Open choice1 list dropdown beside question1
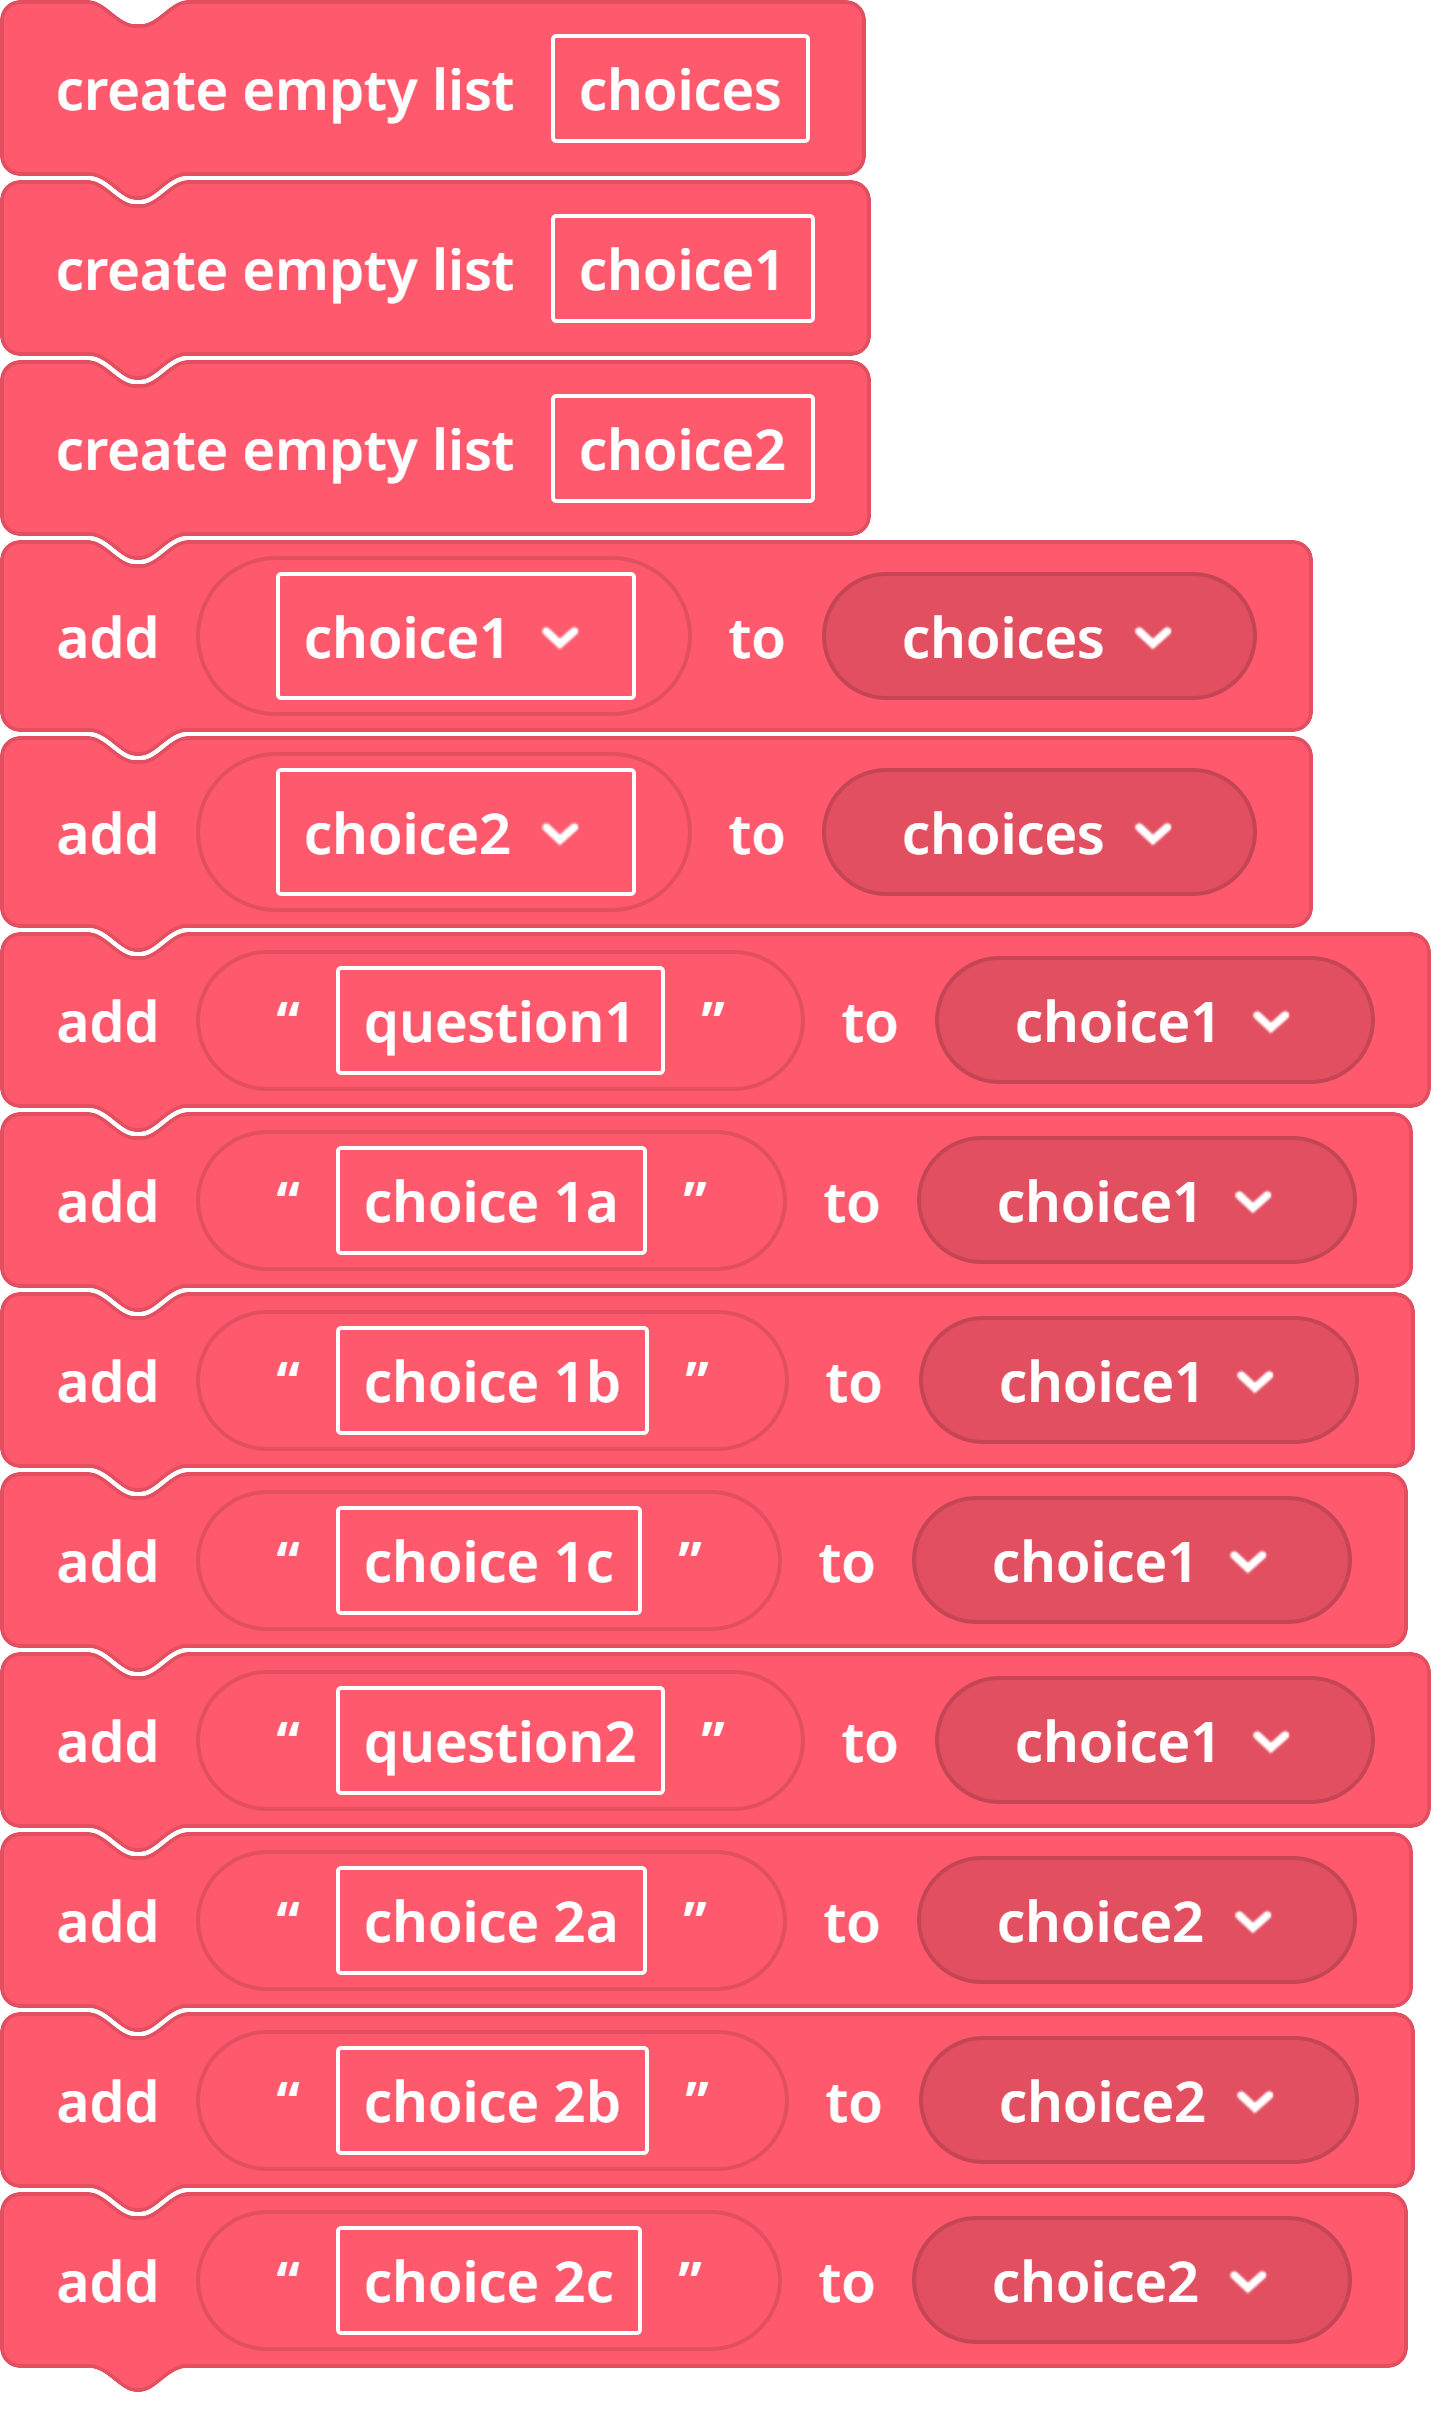This screenshot has height=2424, width=1431. pyautogui.click(x=1154, y=1021)
